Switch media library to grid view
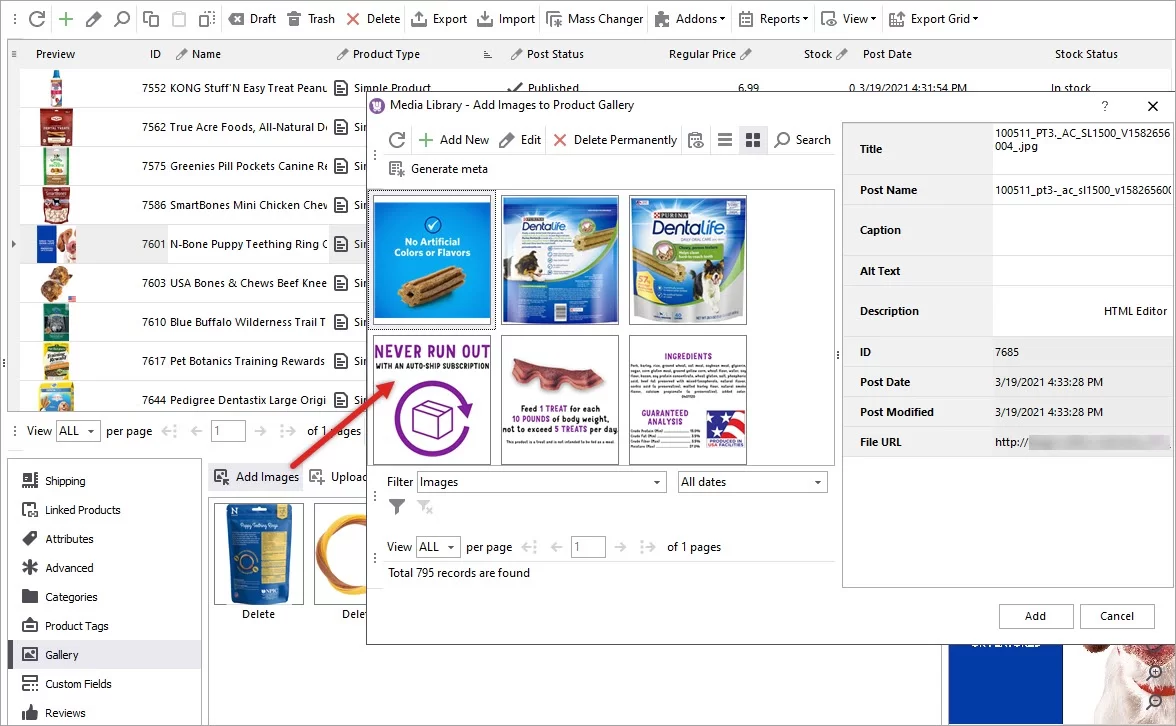Viewport: 1176px width, 726px height. coord(752,140)
